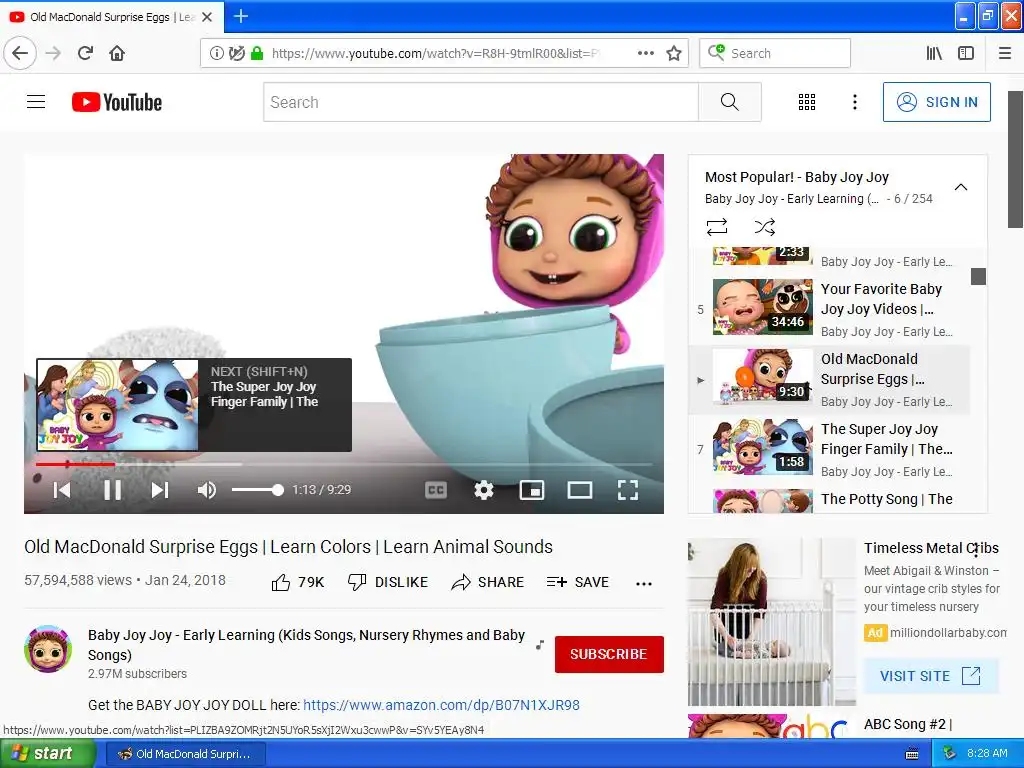Go forward with the browser forward arrow
Viewport: 1024px width, 768px height.
(53, 53)
